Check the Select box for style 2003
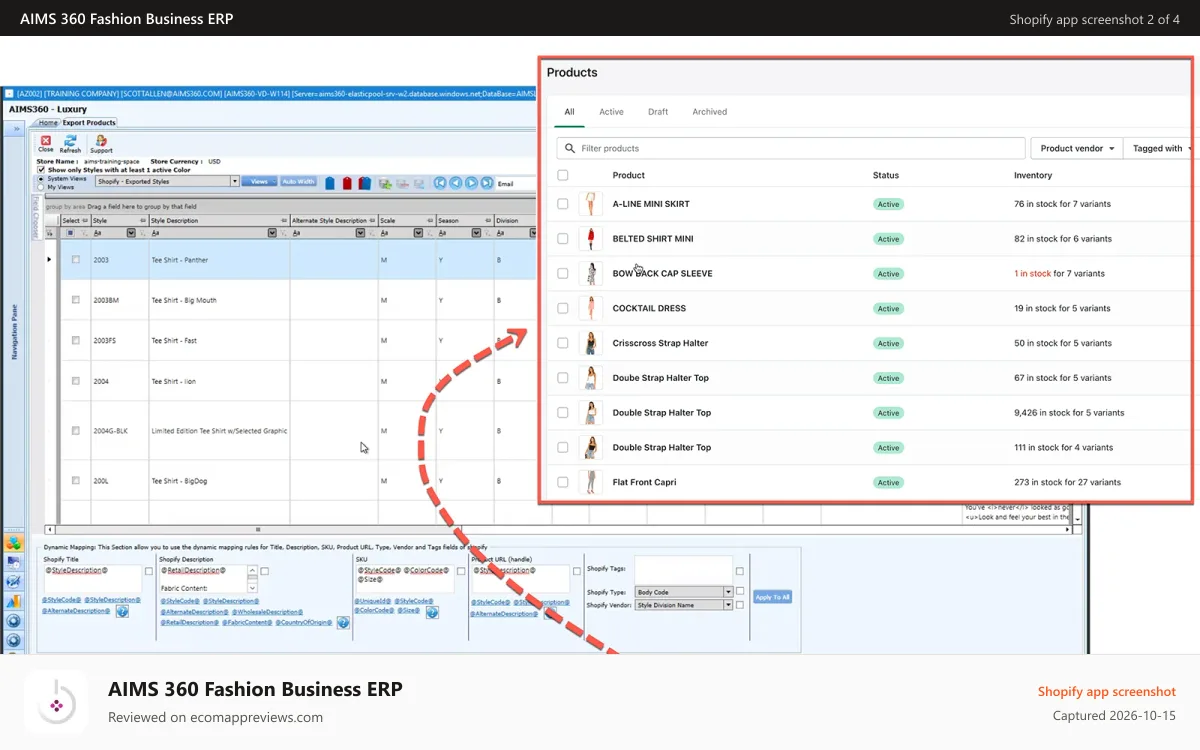1200x750 pixels. [x=75, y=260]
